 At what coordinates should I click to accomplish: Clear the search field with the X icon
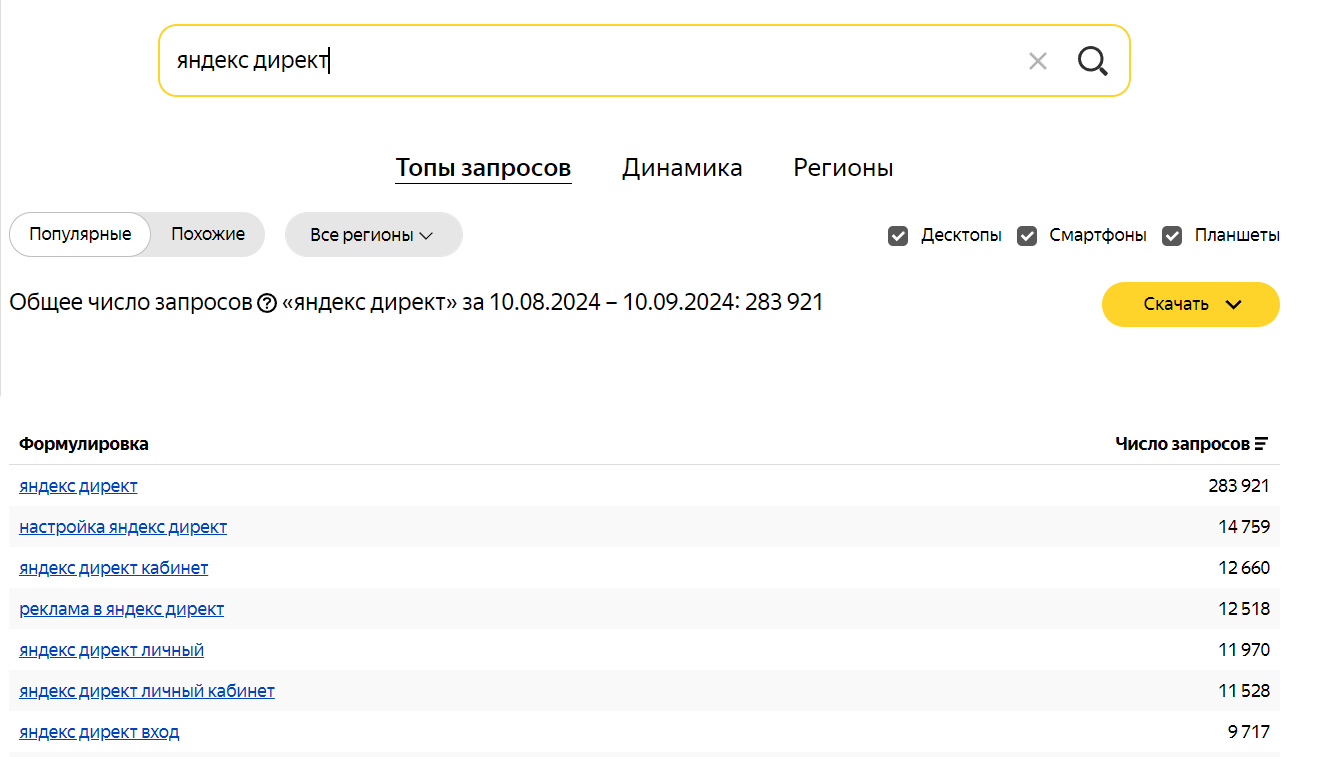coord(1037,61)
